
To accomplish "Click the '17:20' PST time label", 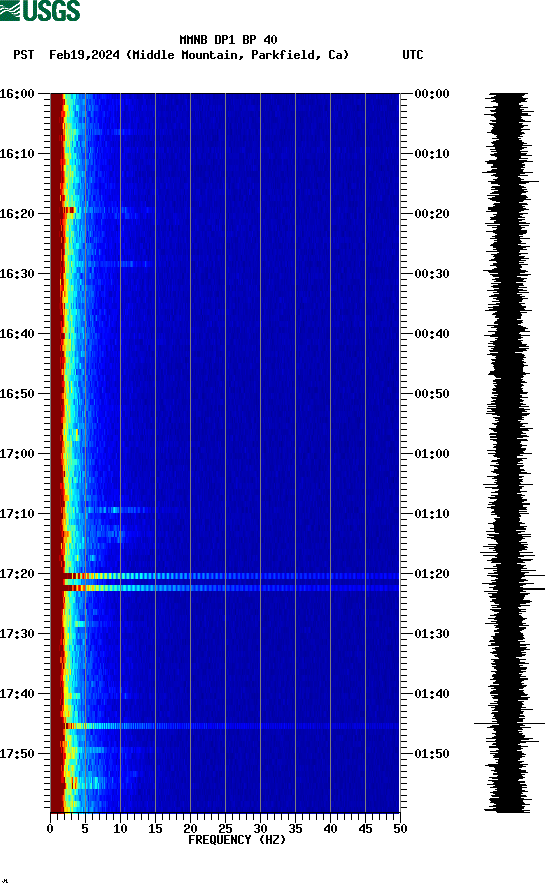I will click(17, 574).
